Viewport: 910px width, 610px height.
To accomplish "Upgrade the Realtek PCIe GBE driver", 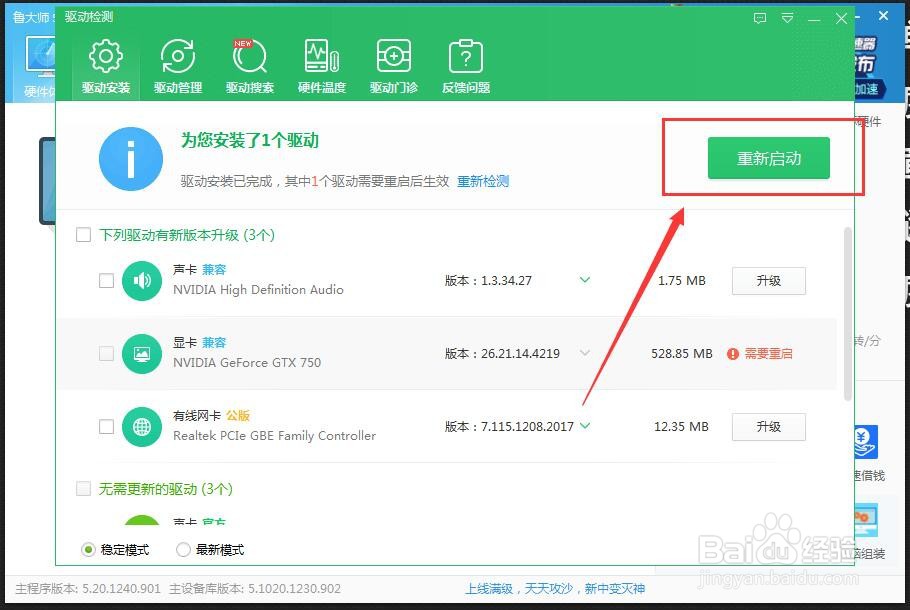I will (768, 427).
